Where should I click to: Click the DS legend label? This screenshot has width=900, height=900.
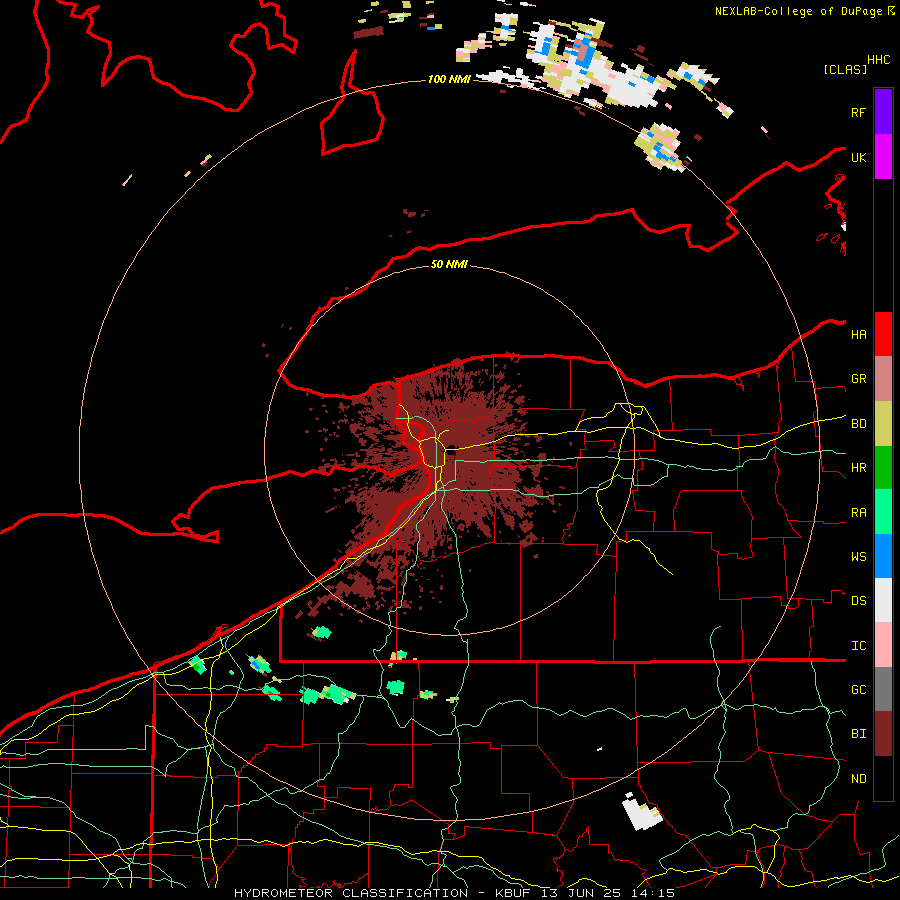click(x=858, y=601)
